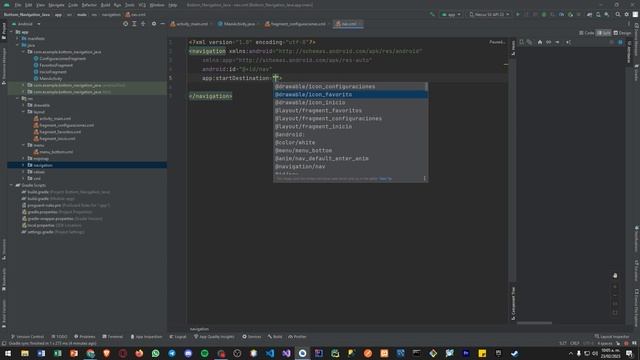
Task: Toggle the Resource Manager side tab
Action: pos(4,65)
